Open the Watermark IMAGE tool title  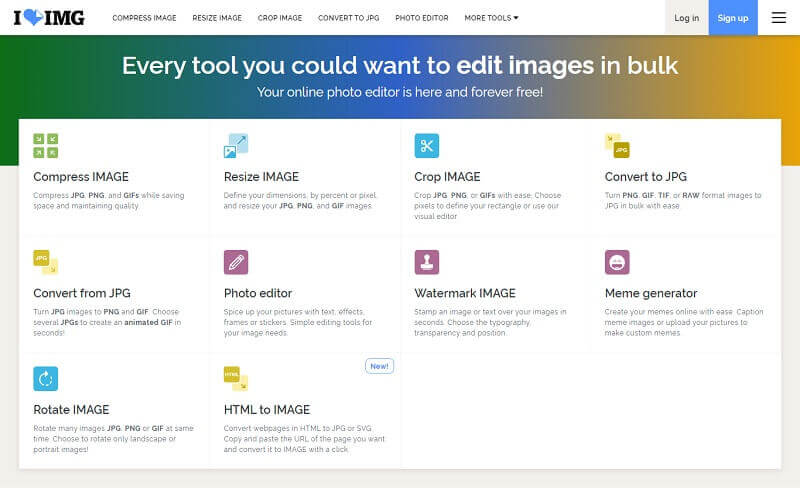(x=465, y=293)
